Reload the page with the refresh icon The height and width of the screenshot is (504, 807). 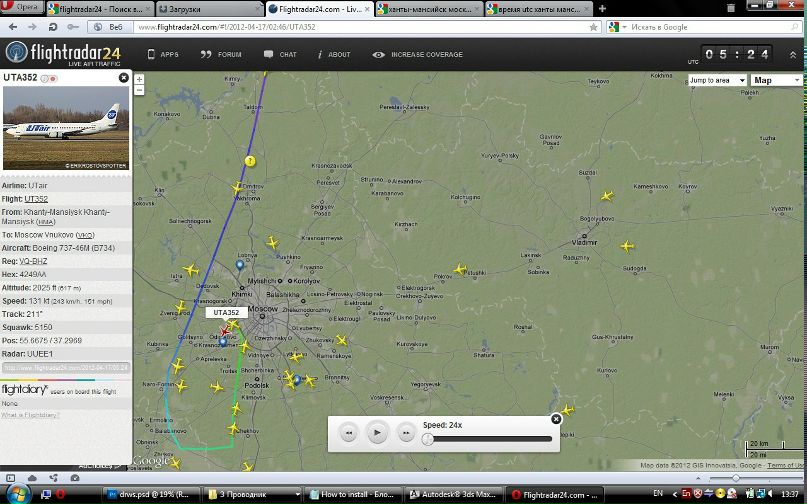52,27
